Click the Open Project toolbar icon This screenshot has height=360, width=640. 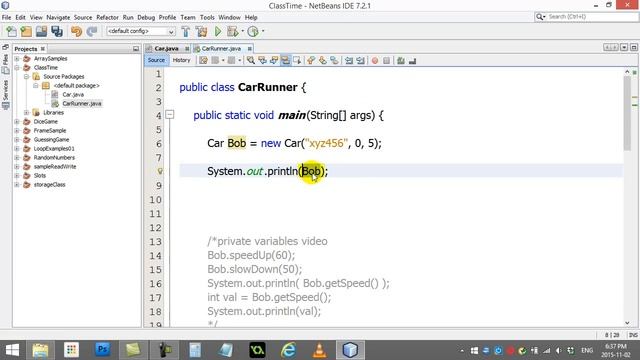(x=41, y=31)
